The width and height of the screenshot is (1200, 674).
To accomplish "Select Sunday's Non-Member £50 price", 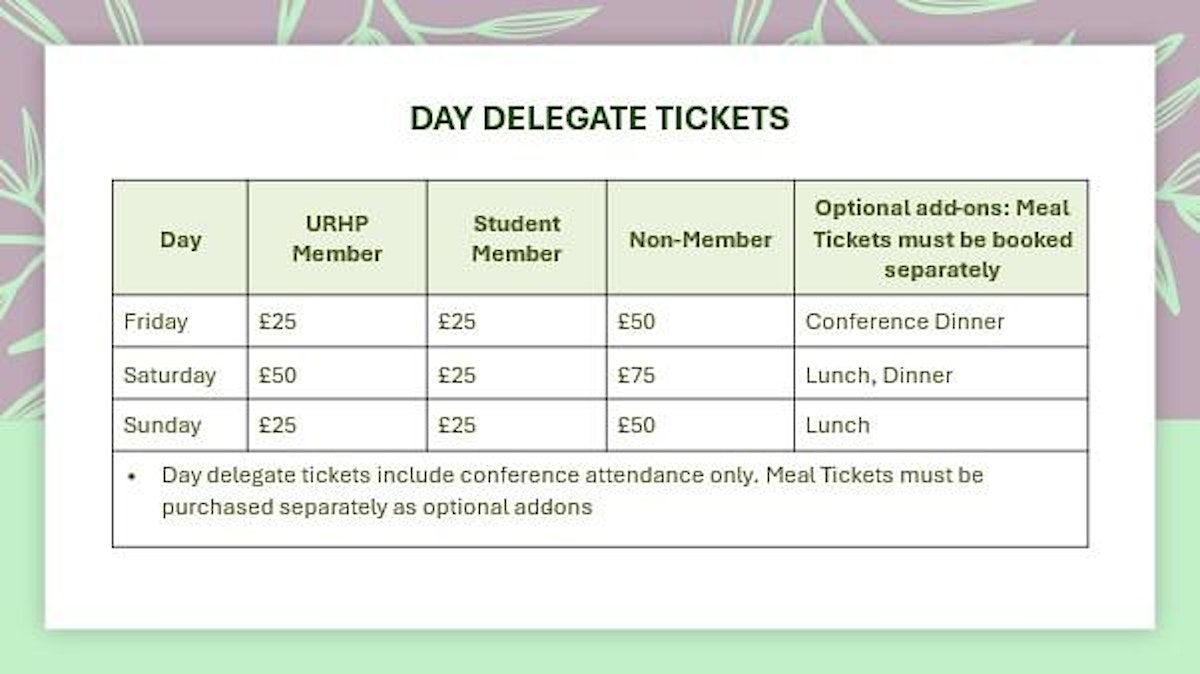I will (636, 425).
